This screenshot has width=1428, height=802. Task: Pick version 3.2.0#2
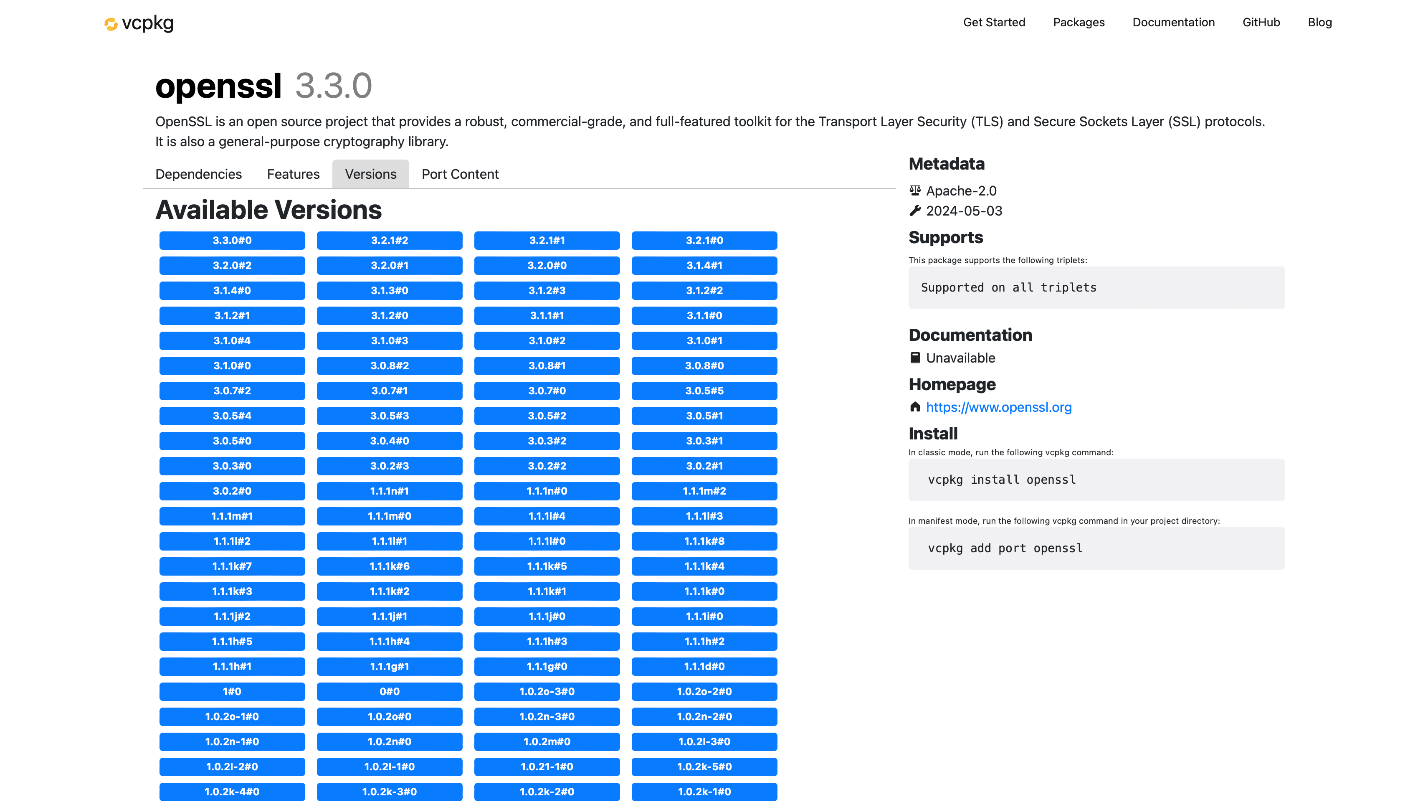[232, 266]
